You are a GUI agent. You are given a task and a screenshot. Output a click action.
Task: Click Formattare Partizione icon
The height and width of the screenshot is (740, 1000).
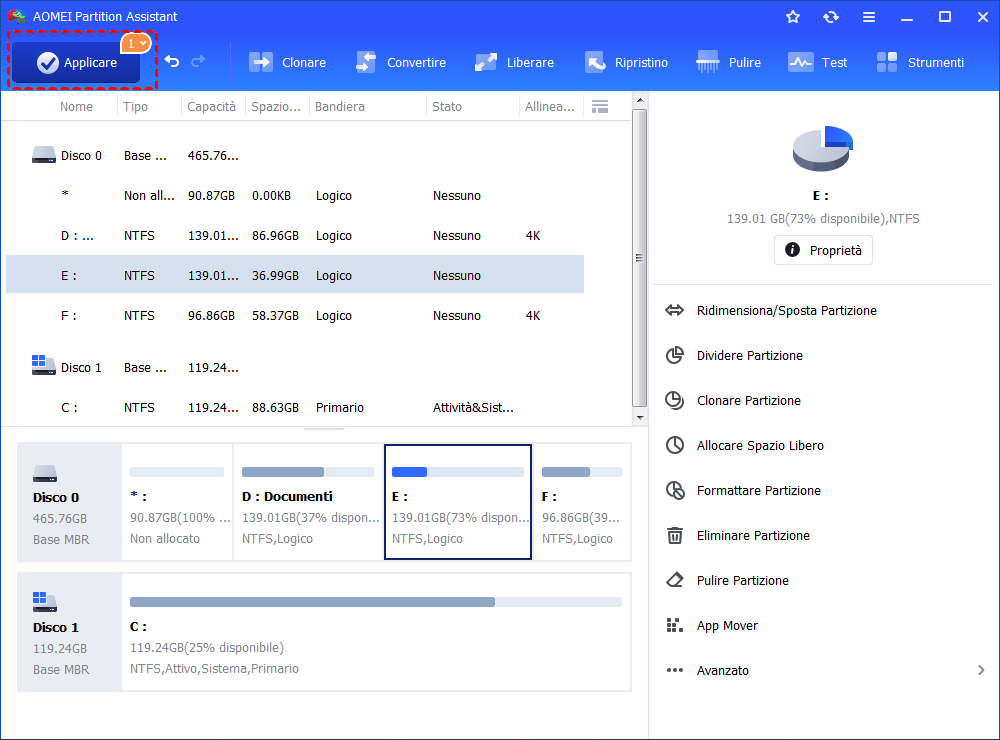675,491
